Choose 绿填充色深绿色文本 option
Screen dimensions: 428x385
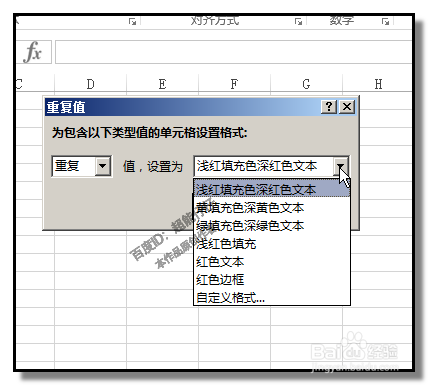click(x=272, y=226)
